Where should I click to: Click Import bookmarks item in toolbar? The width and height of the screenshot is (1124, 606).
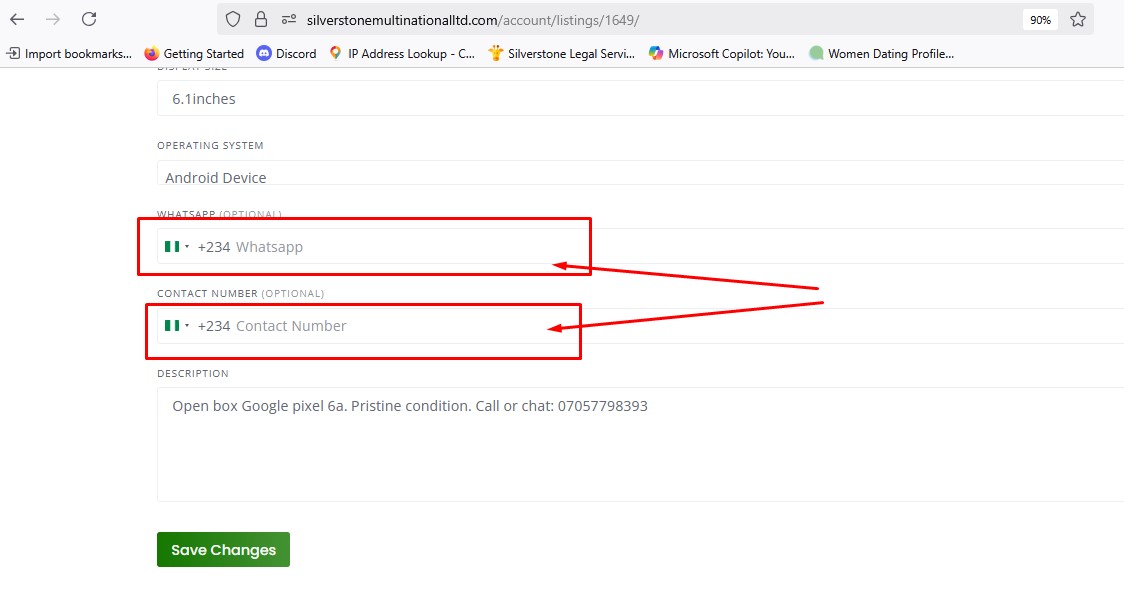click(69, 54)
